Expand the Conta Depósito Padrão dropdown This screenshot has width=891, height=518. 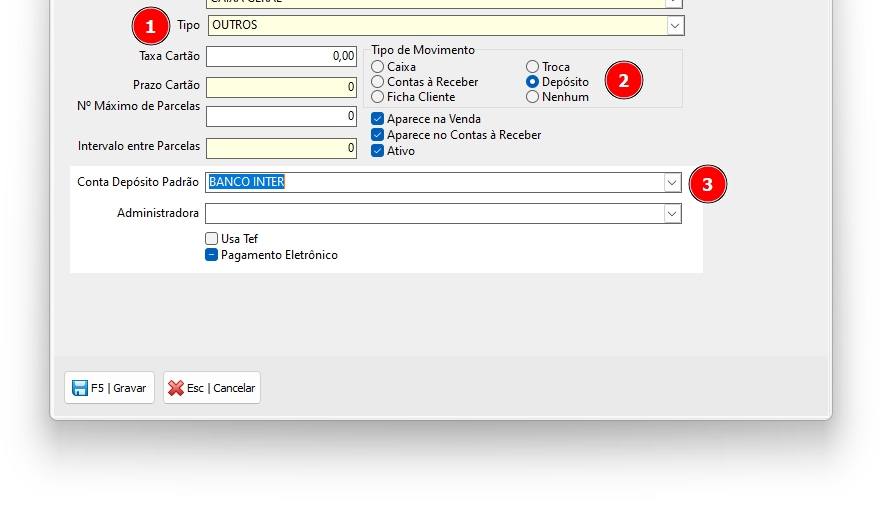click(x=672, y=183)
